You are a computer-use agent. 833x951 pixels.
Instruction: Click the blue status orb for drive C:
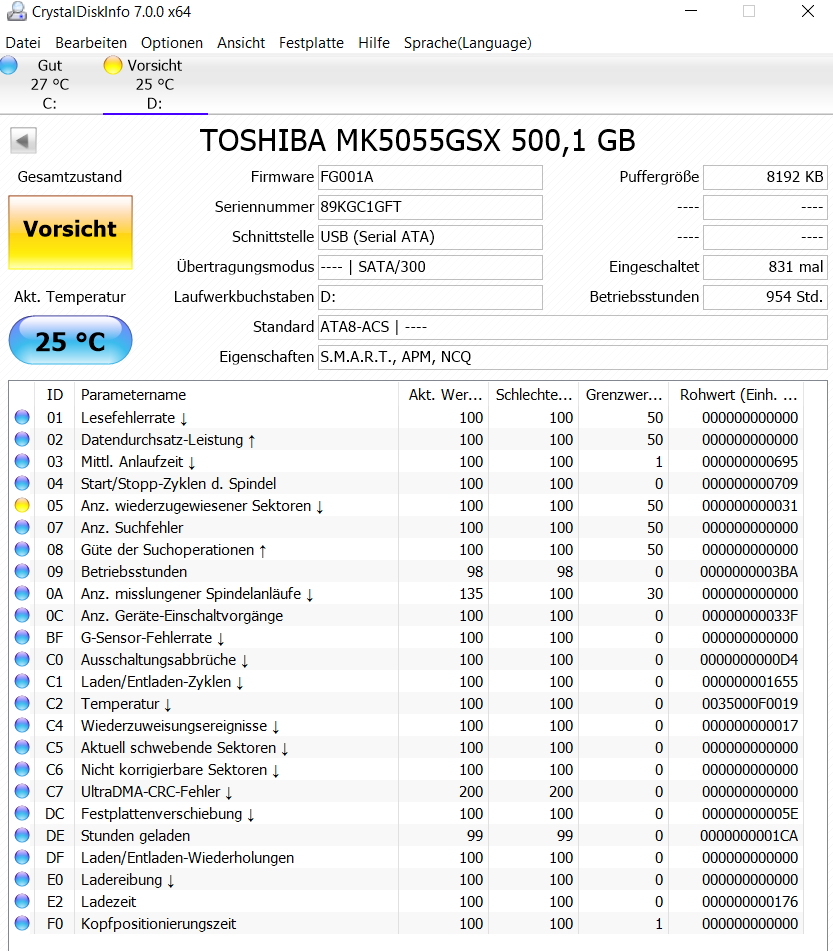pyautogui.click(x=8, y=66)
